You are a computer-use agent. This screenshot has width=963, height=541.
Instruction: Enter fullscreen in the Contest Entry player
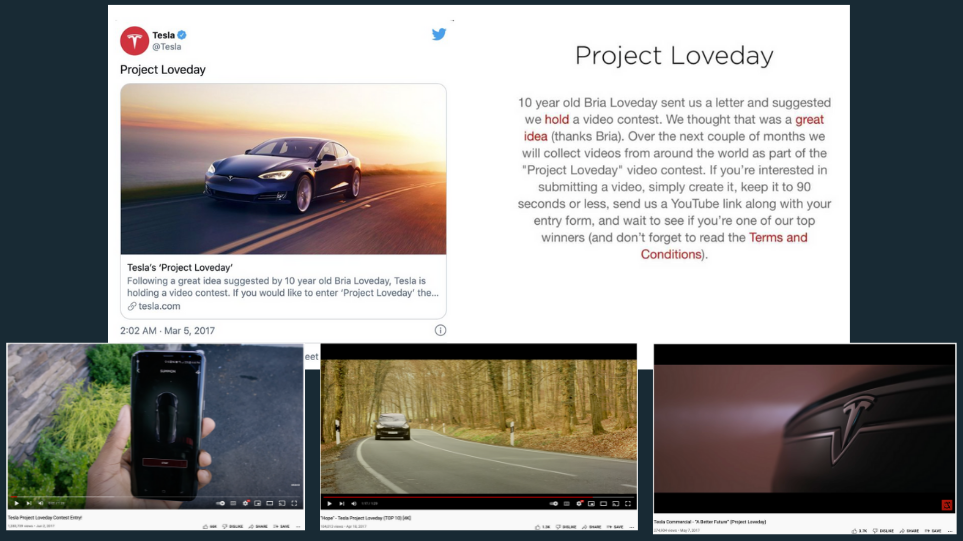294,503
